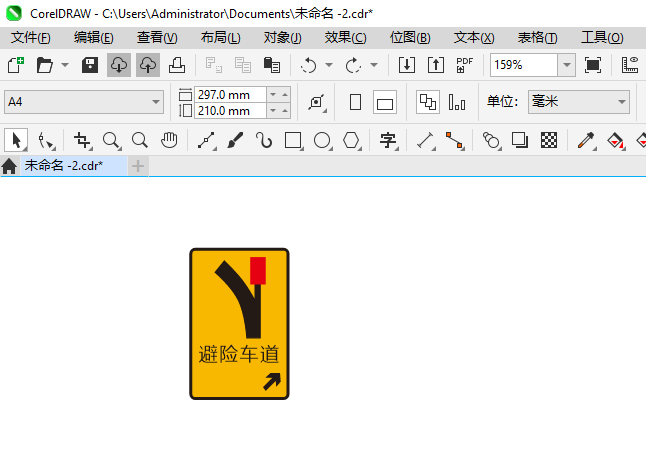Open the Redo history dropdown arrow

pyautogui.click(x=374, y=65)
